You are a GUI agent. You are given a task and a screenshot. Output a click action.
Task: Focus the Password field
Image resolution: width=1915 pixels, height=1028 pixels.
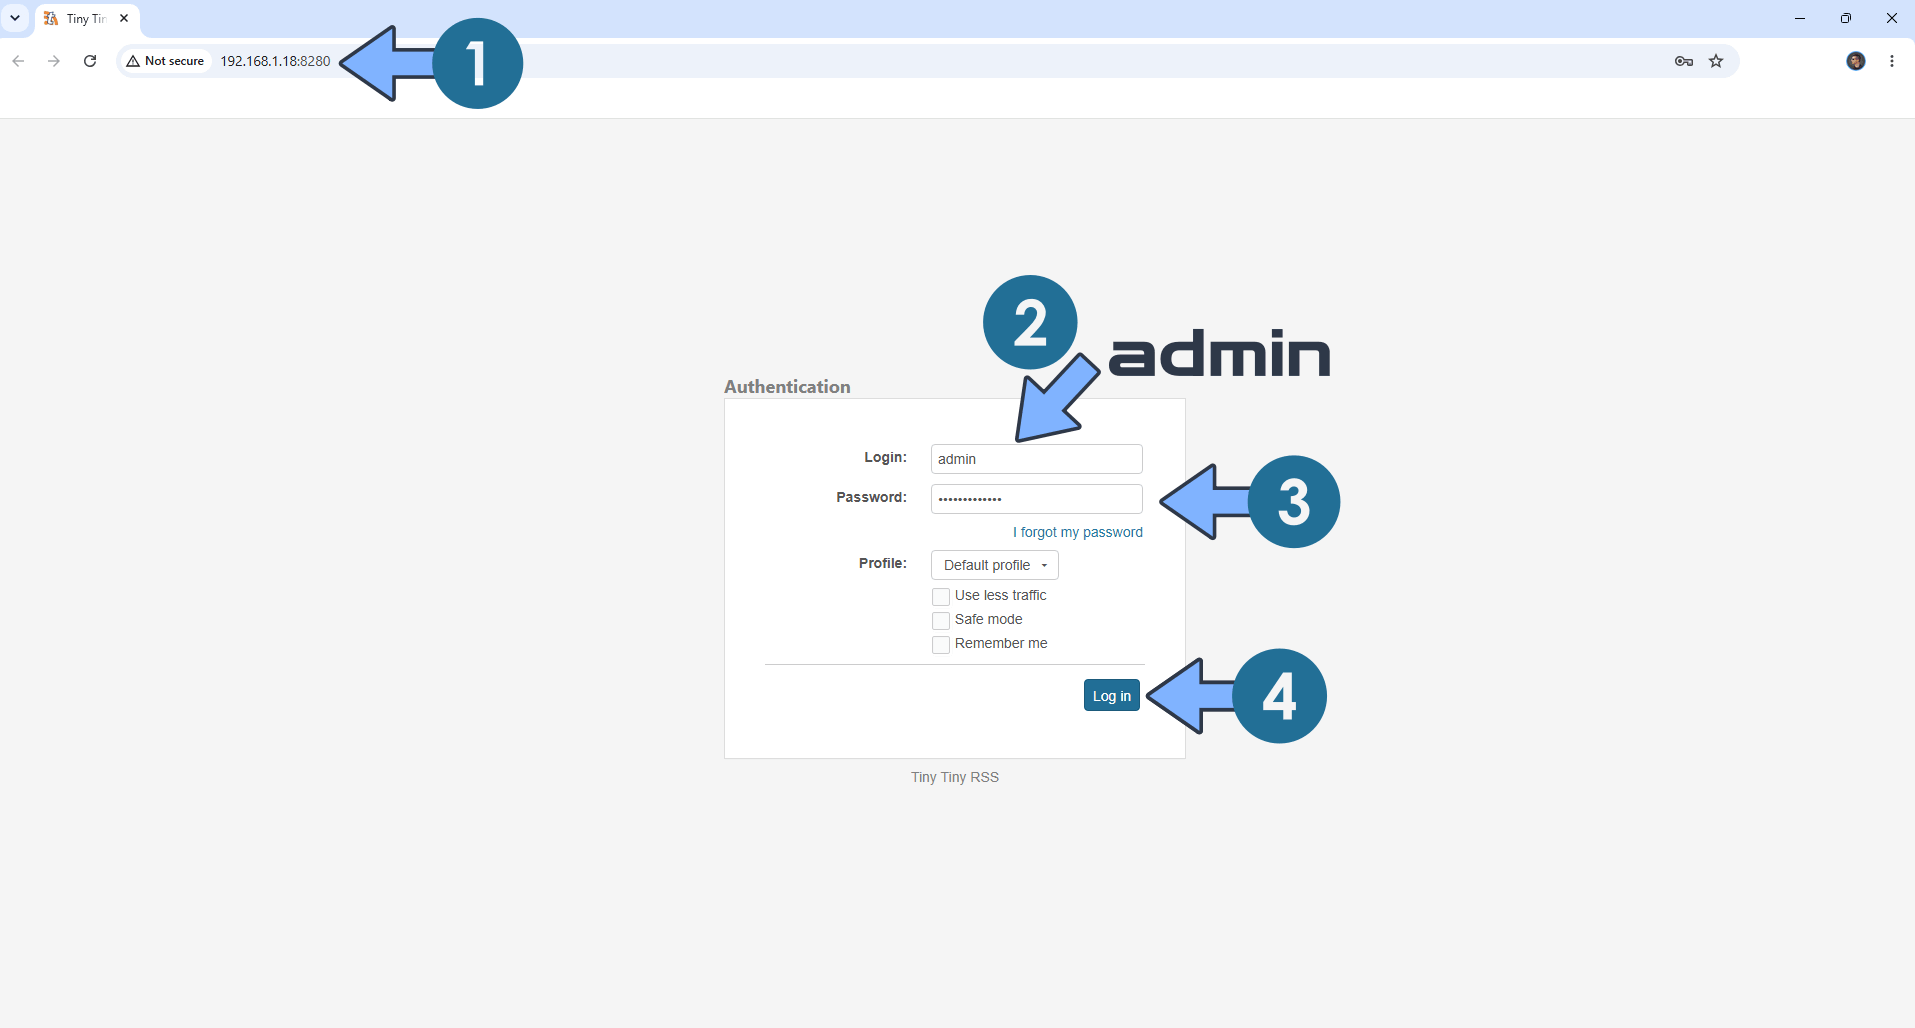click(1036, 499)
